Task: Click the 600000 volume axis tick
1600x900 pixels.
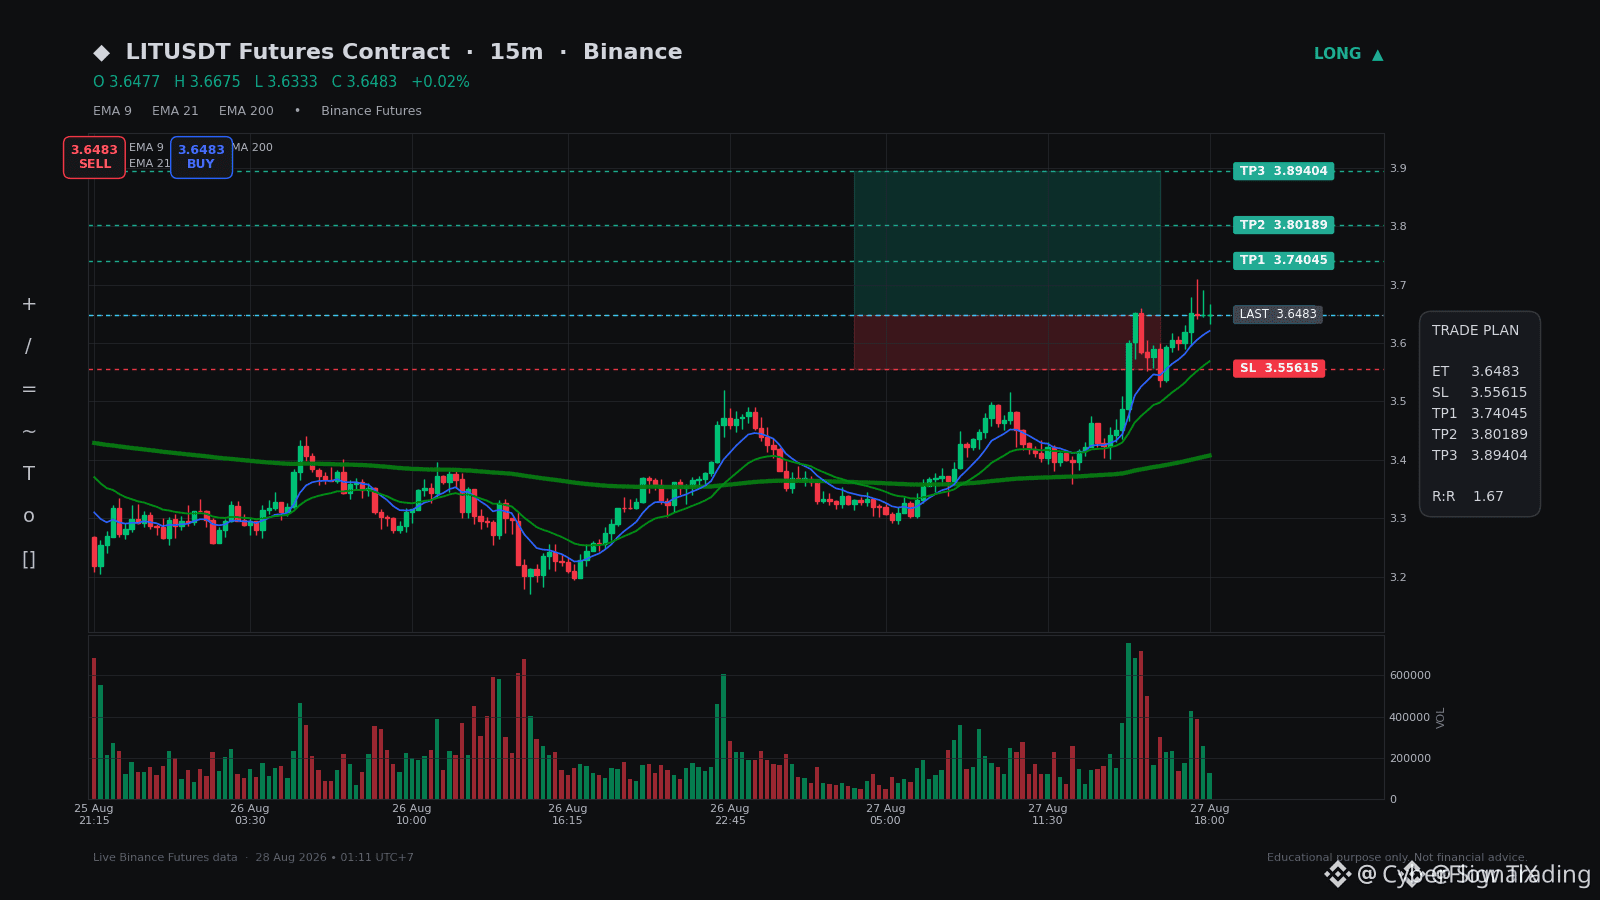Action: click(1410, 676)
